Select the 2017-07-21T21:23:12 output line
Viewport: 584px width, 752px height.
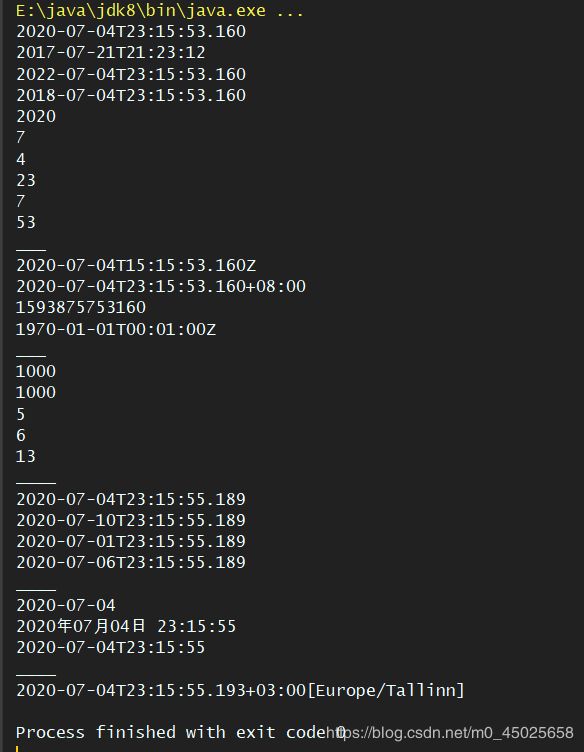(x=111, y=52)
